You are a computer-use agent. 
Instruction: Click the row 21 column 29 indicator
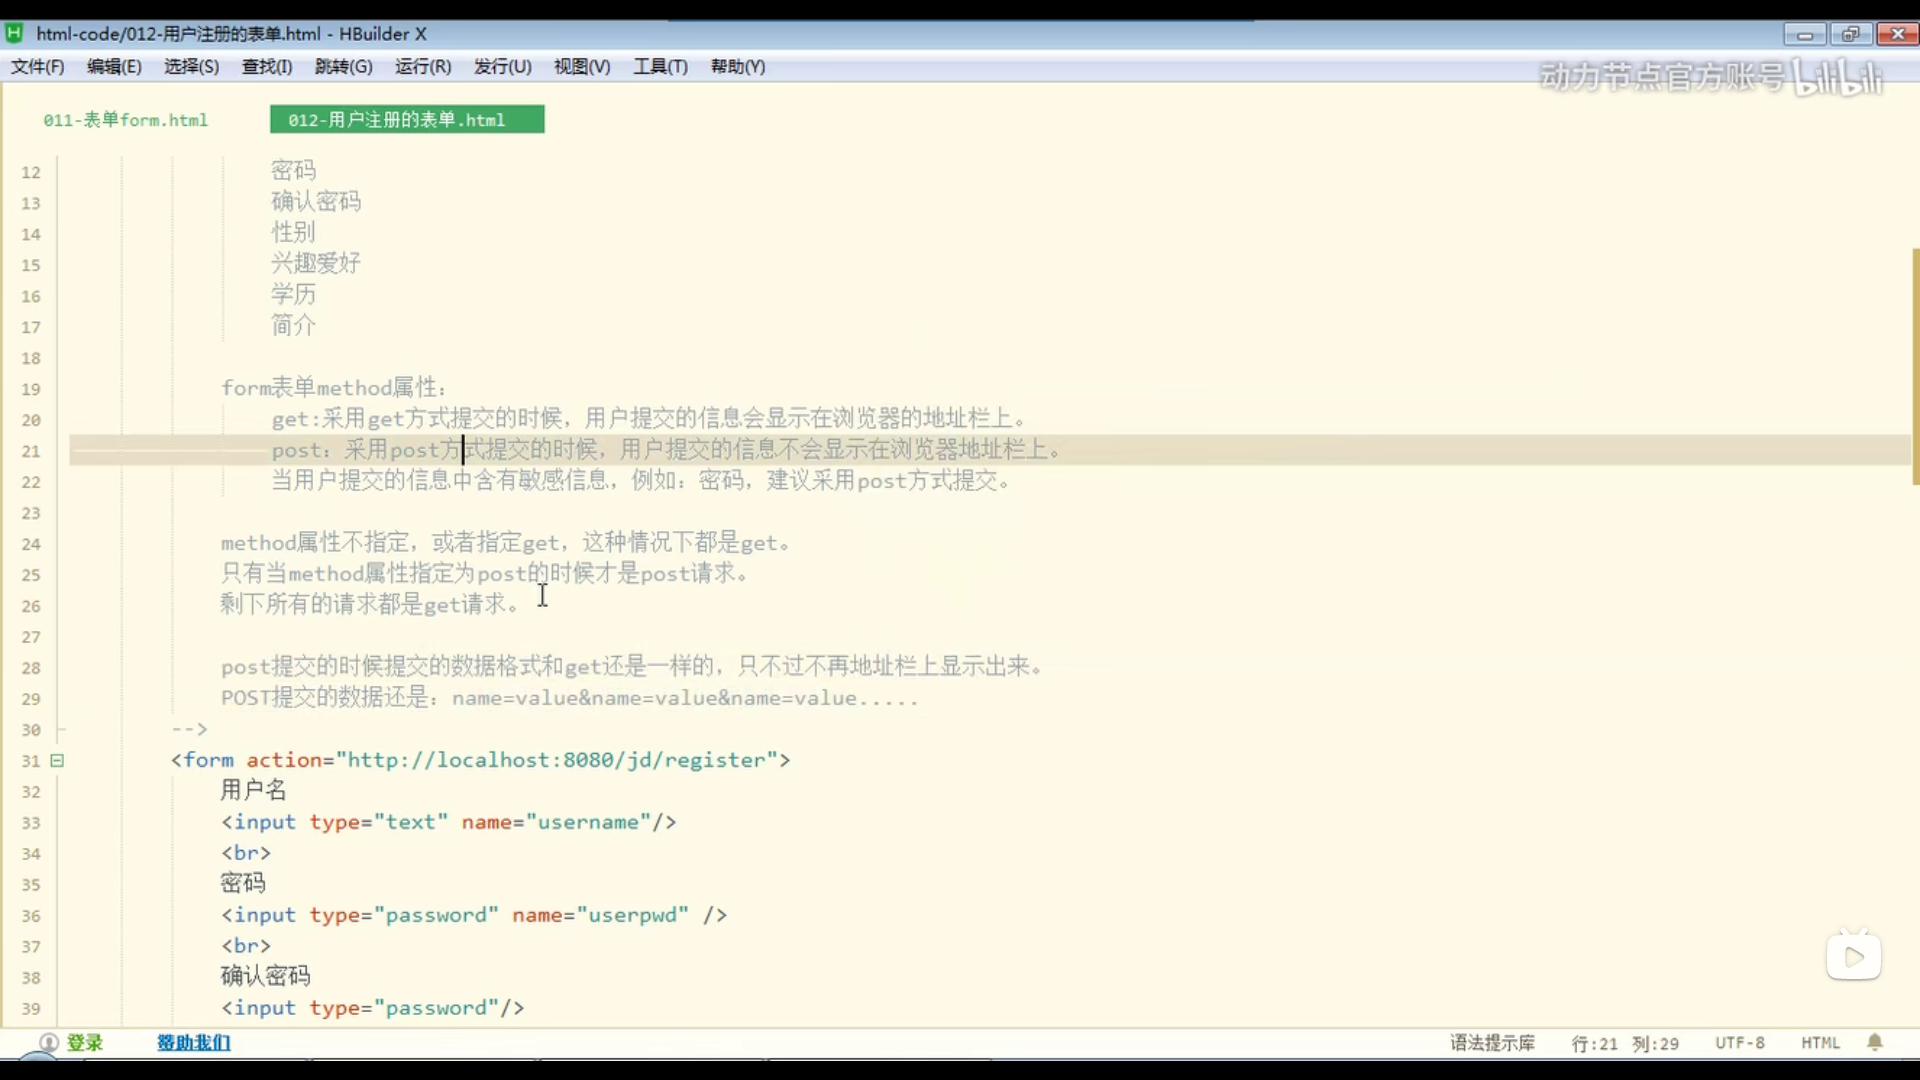[x=1625, y=1043]
